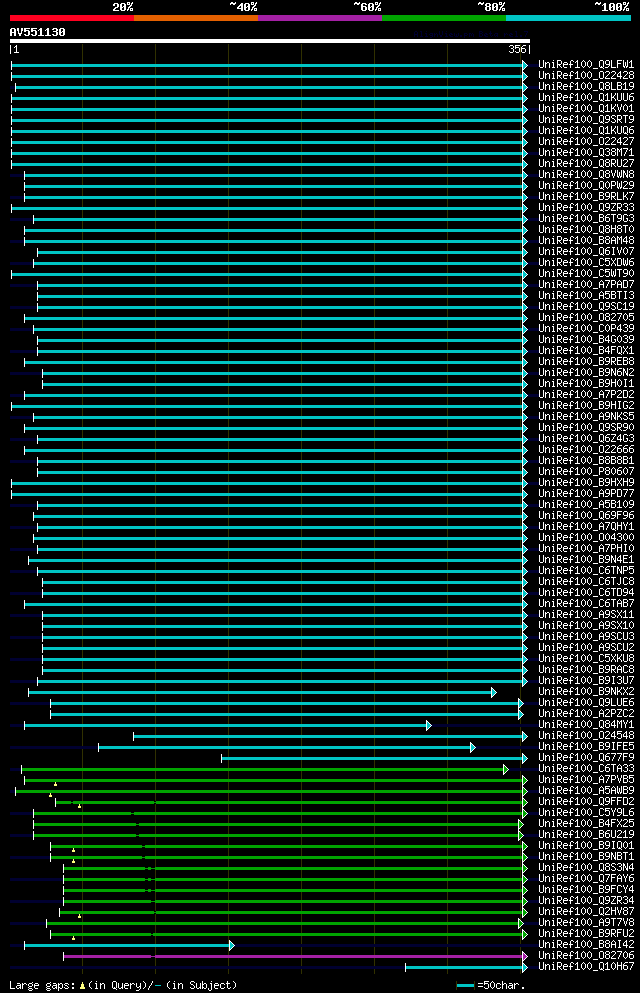Click the orange ~40% legend color bar

(196, 18)
